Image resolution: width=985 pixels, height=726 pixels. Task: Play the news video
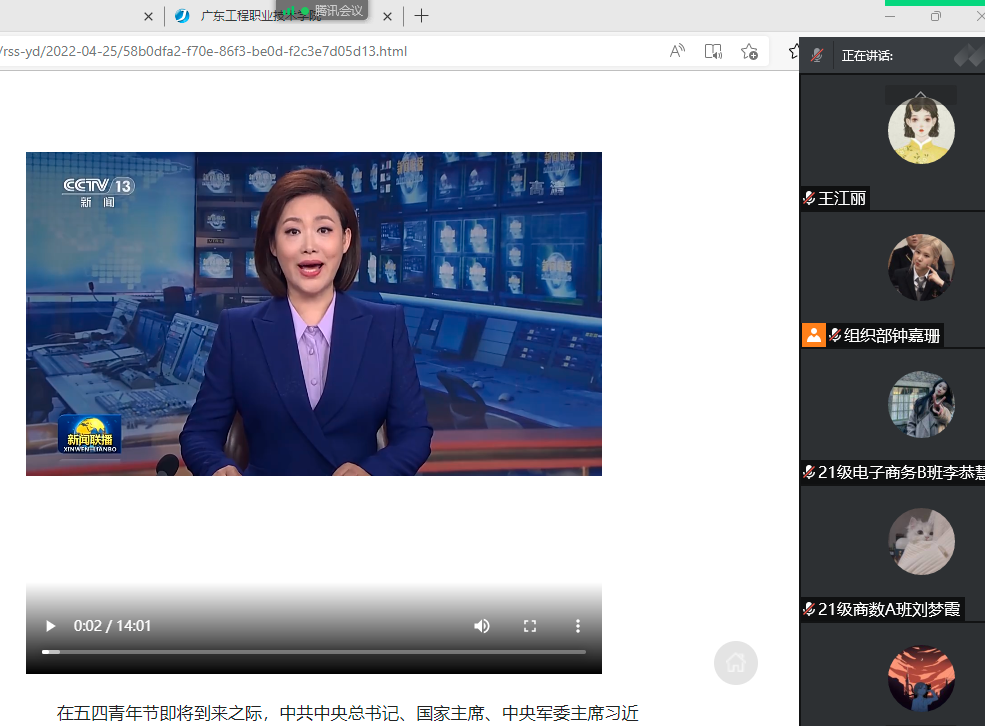(50, 626)
